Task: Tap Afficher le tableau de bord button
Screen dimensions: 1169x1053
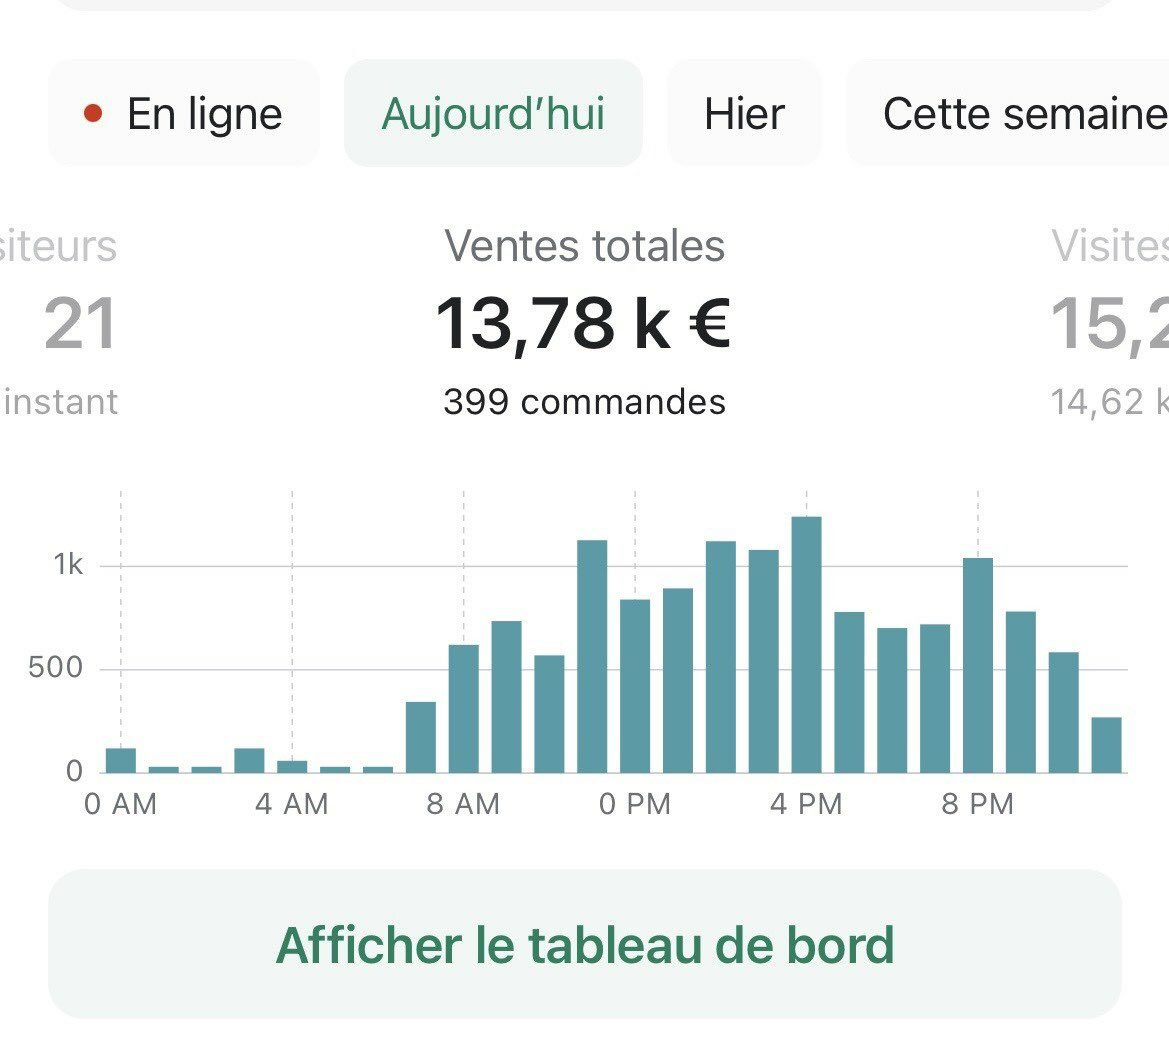Action: (584, 944)
